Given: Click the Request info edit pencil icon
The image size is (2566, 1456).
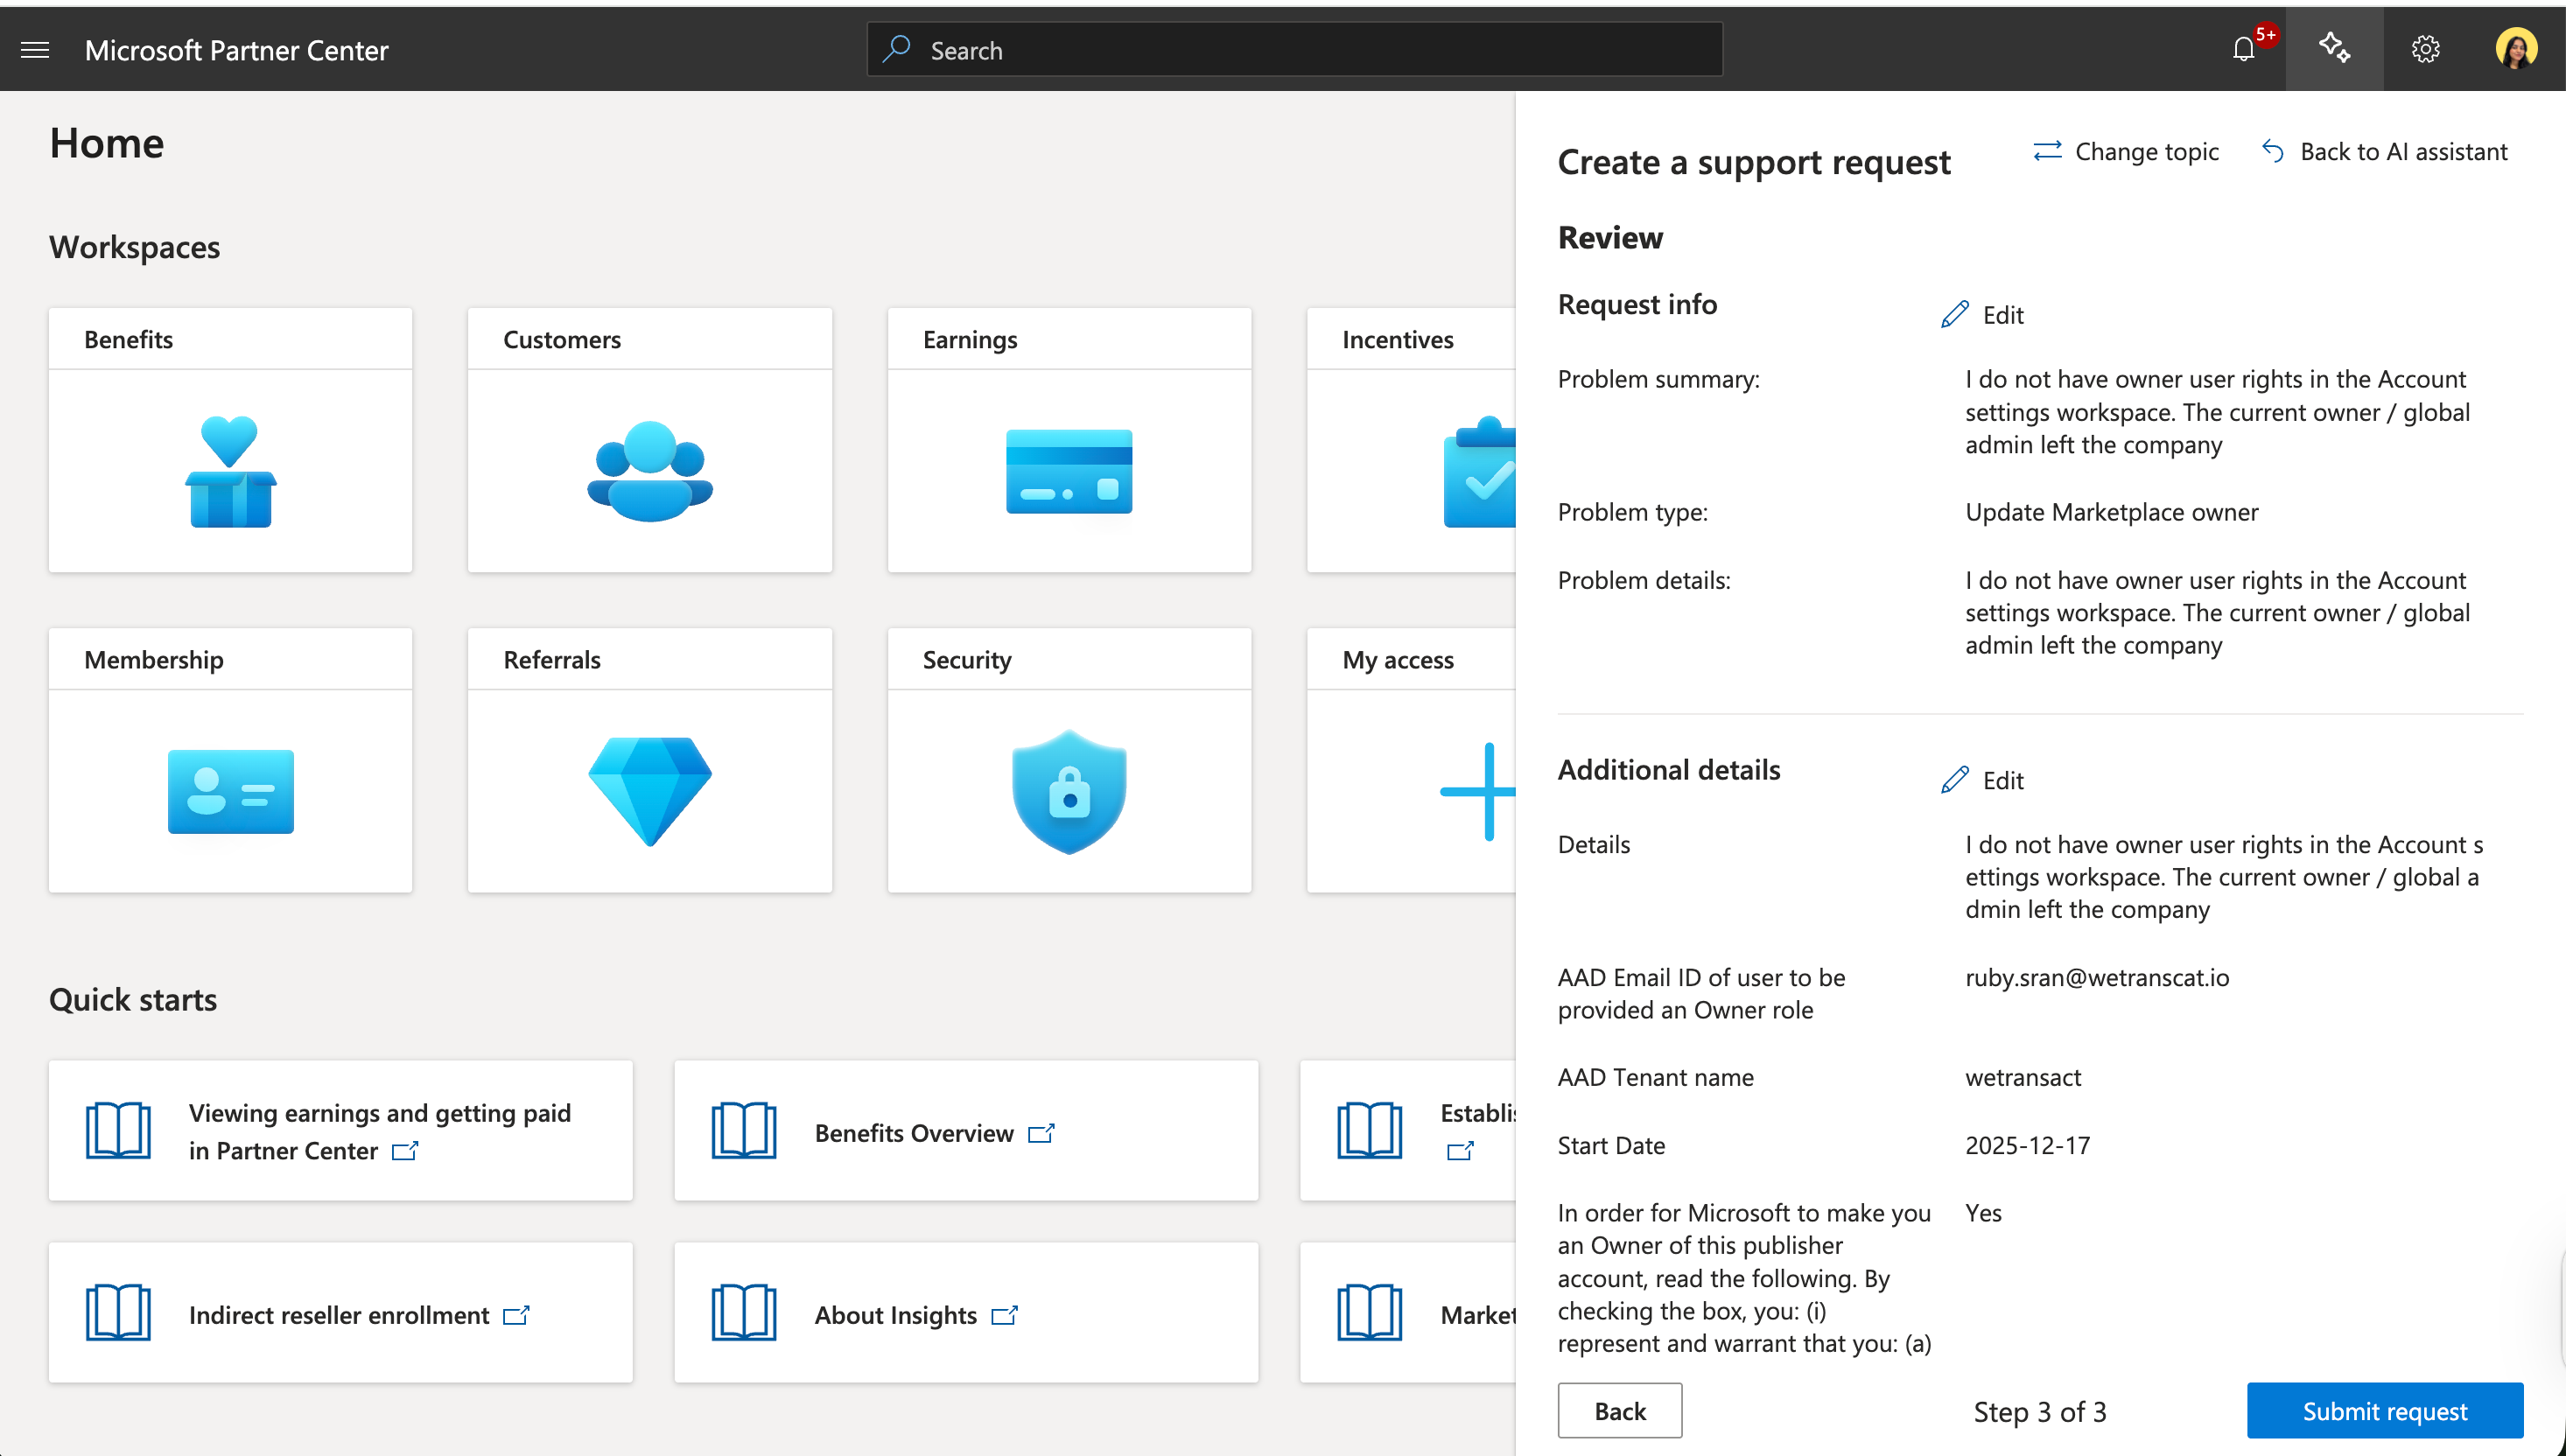Looking at the screenshot, I should click(x=1955, y=314).
